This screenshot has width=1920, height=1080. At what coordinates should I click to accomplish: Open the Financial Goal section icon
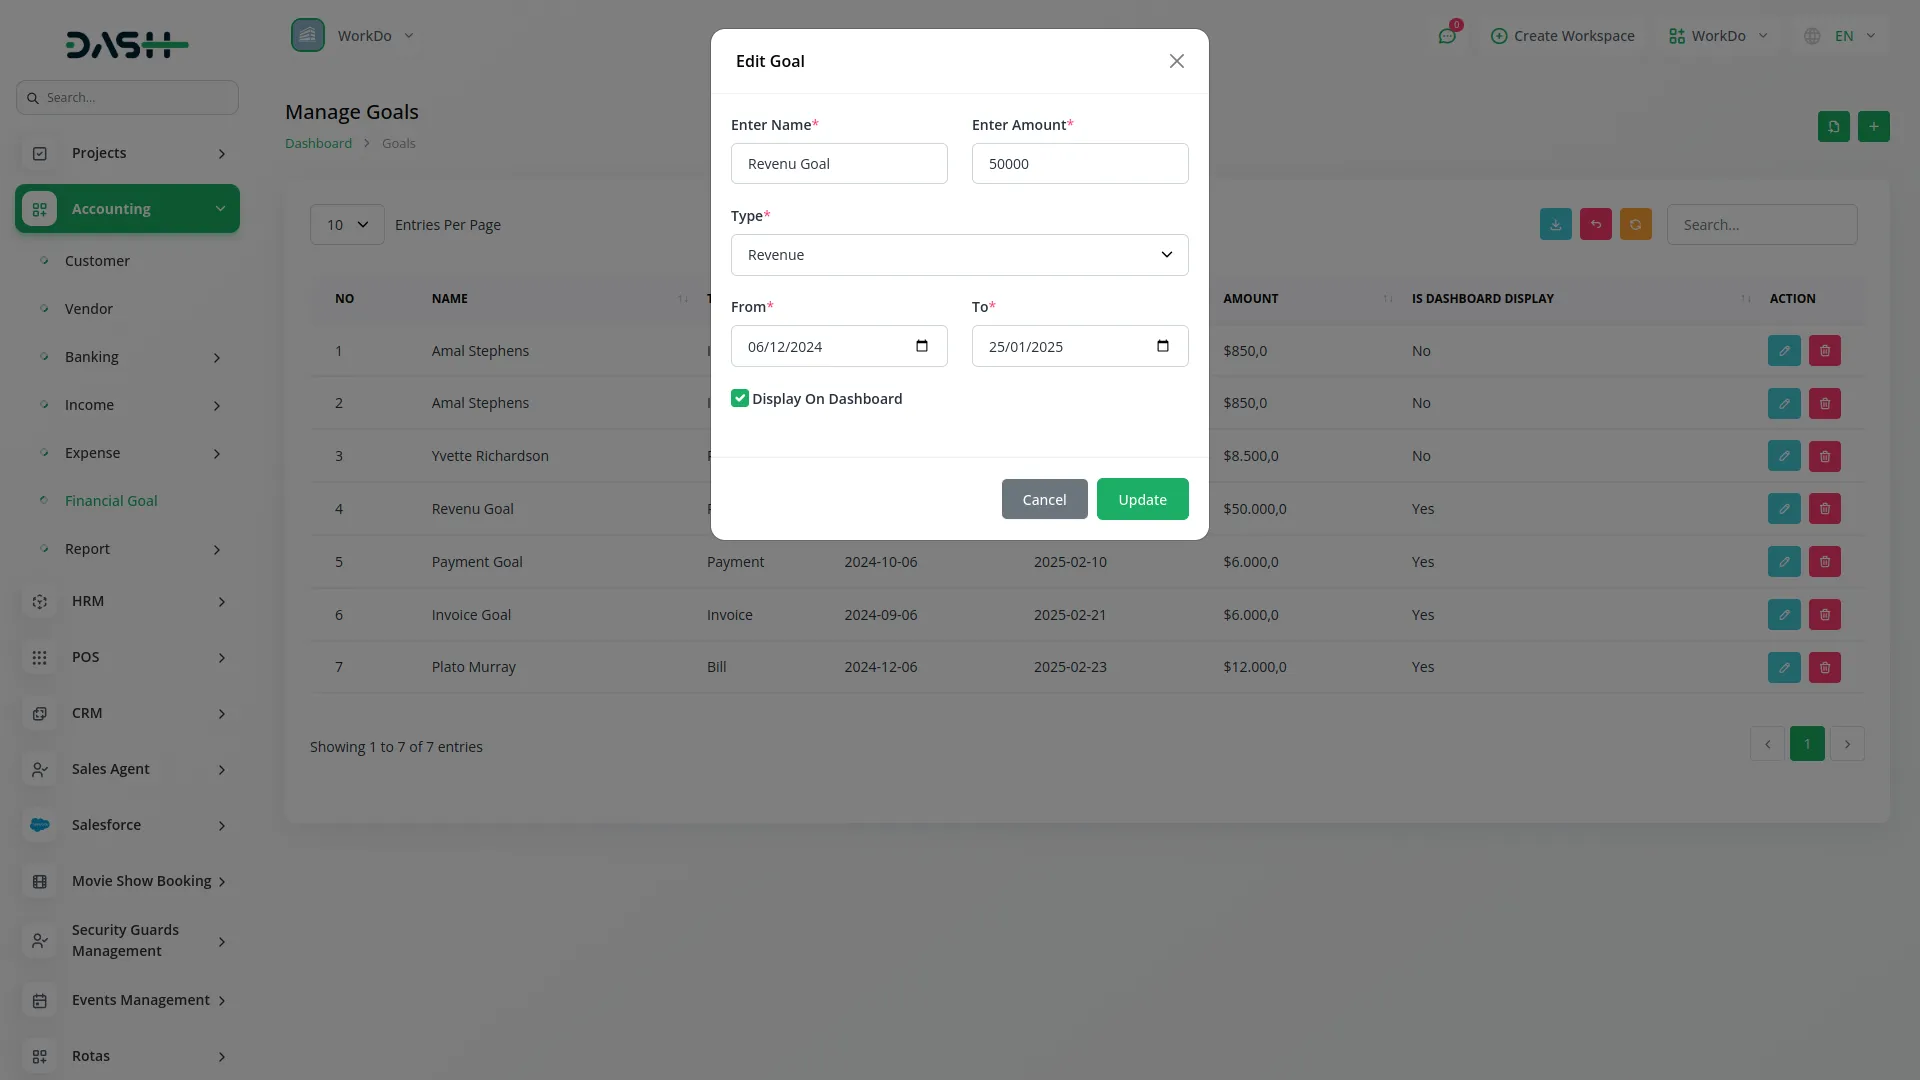(x=43, y=501)
